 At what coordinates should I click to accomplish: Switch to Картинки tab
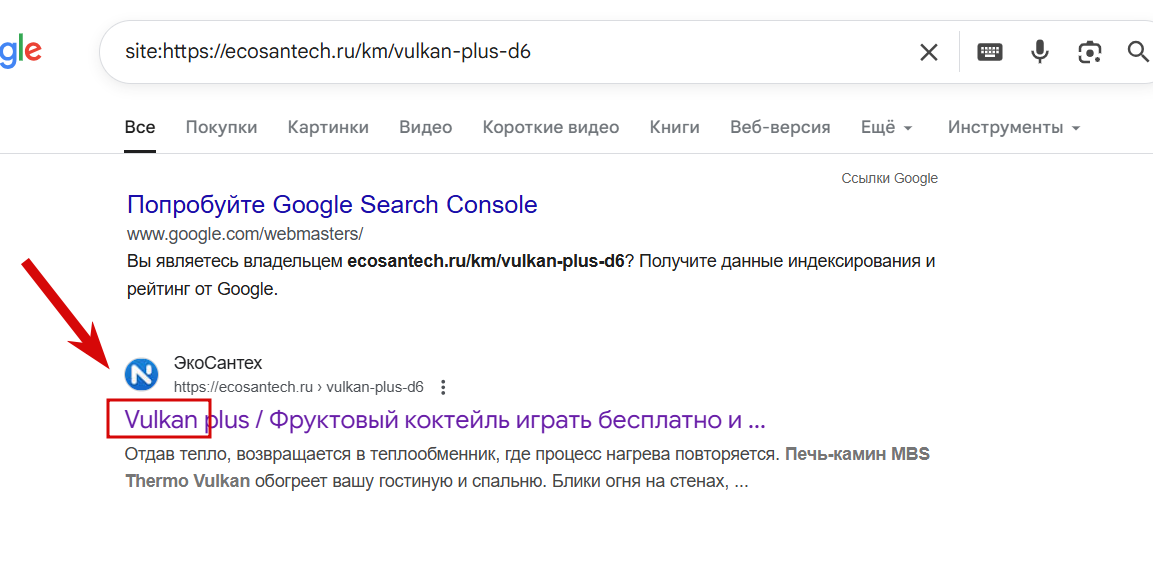[328, 127]
